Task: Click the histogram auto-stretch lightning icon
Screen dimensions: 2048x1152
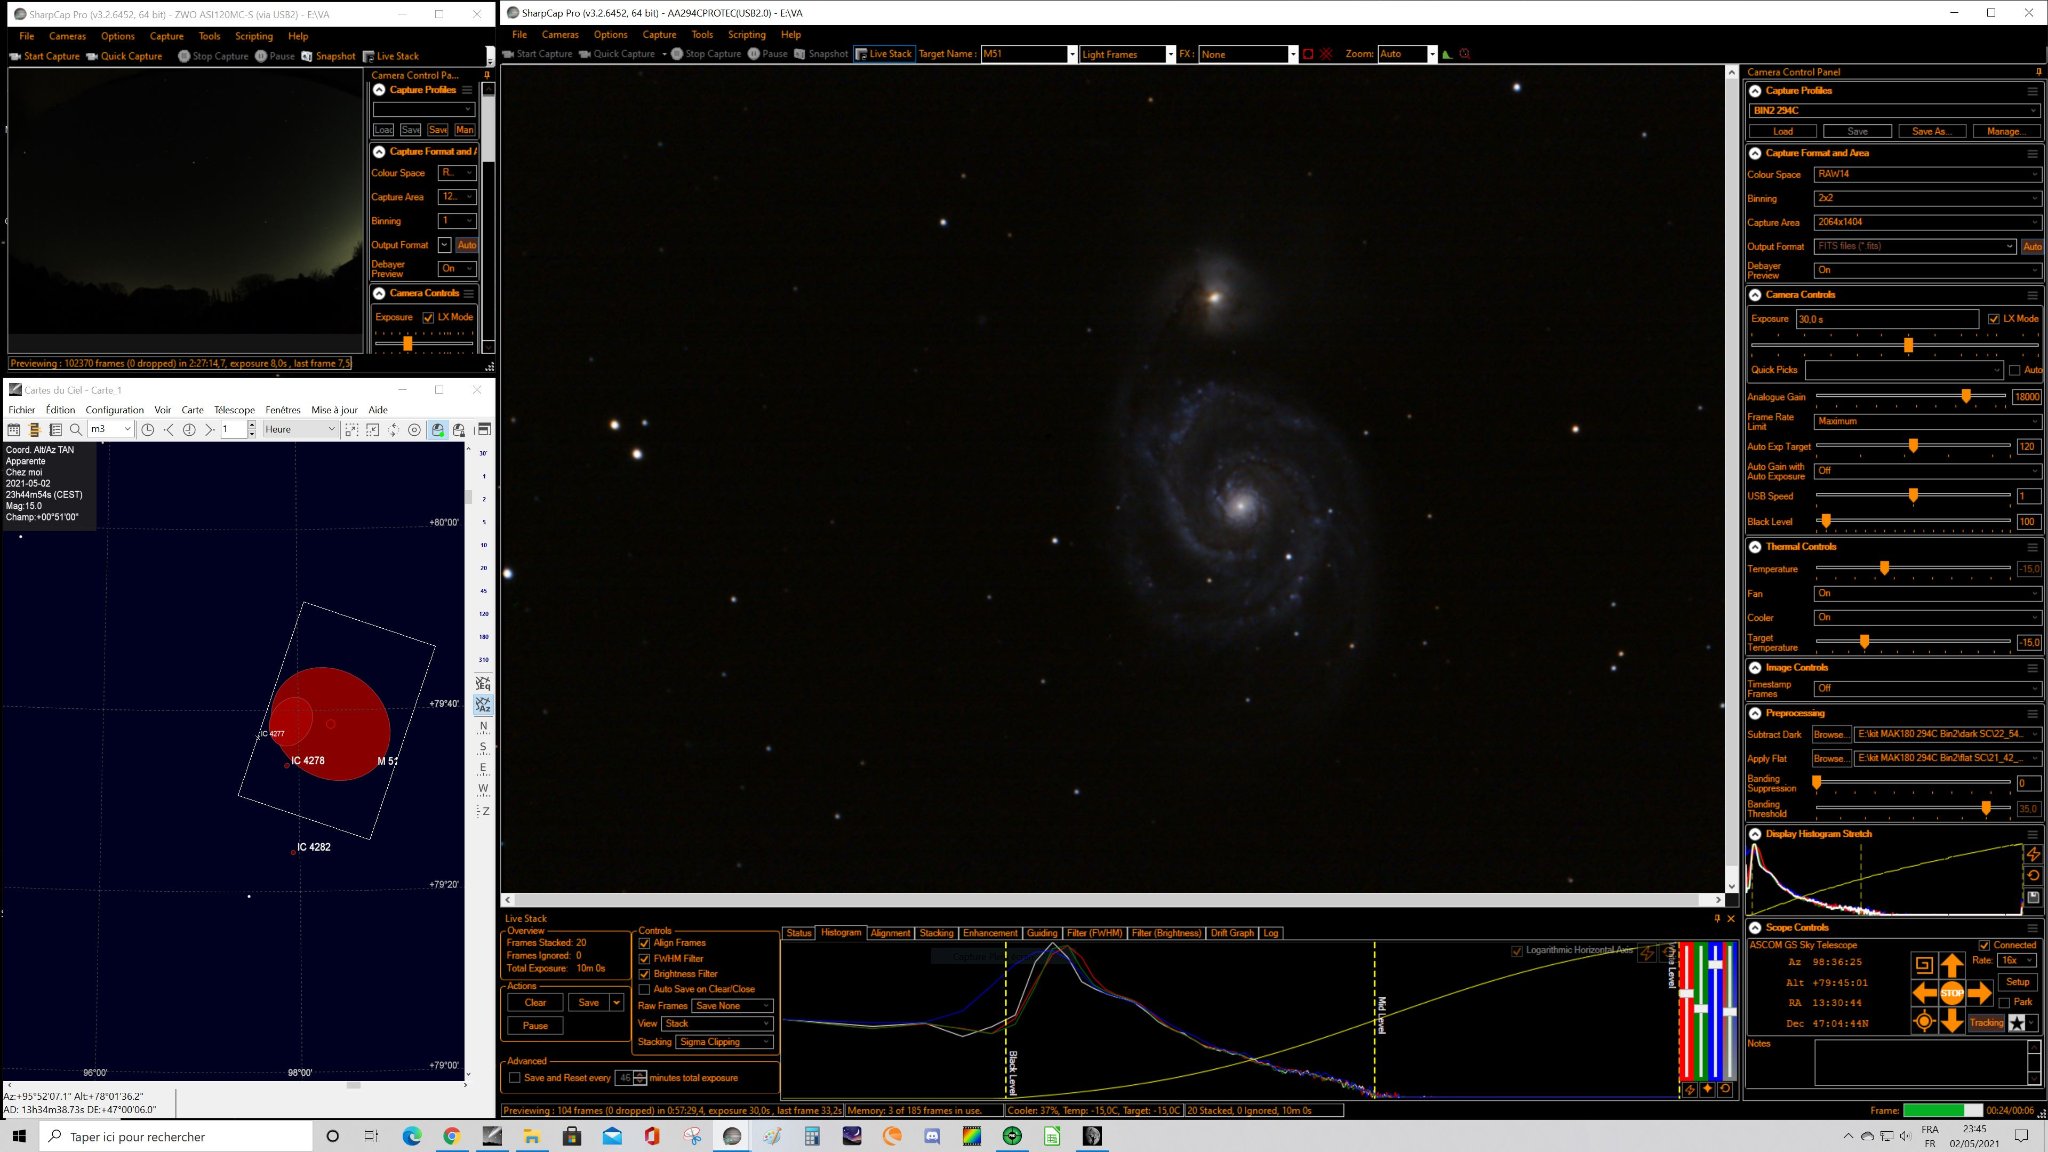Action: 2033,854
